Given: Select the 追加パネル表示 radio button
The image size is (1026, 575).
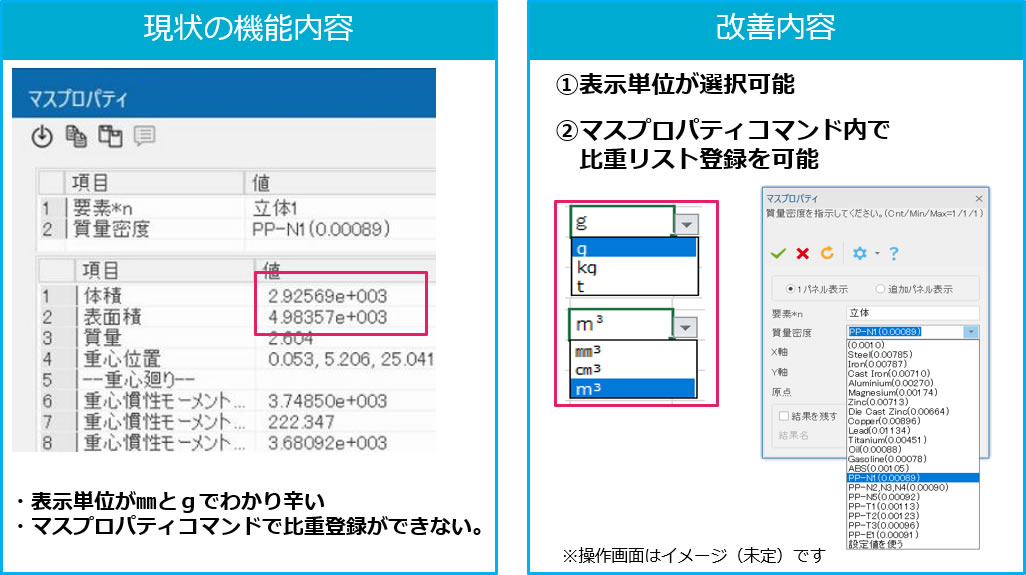Looking at the screenshot, I should click(x=881, y=289).
